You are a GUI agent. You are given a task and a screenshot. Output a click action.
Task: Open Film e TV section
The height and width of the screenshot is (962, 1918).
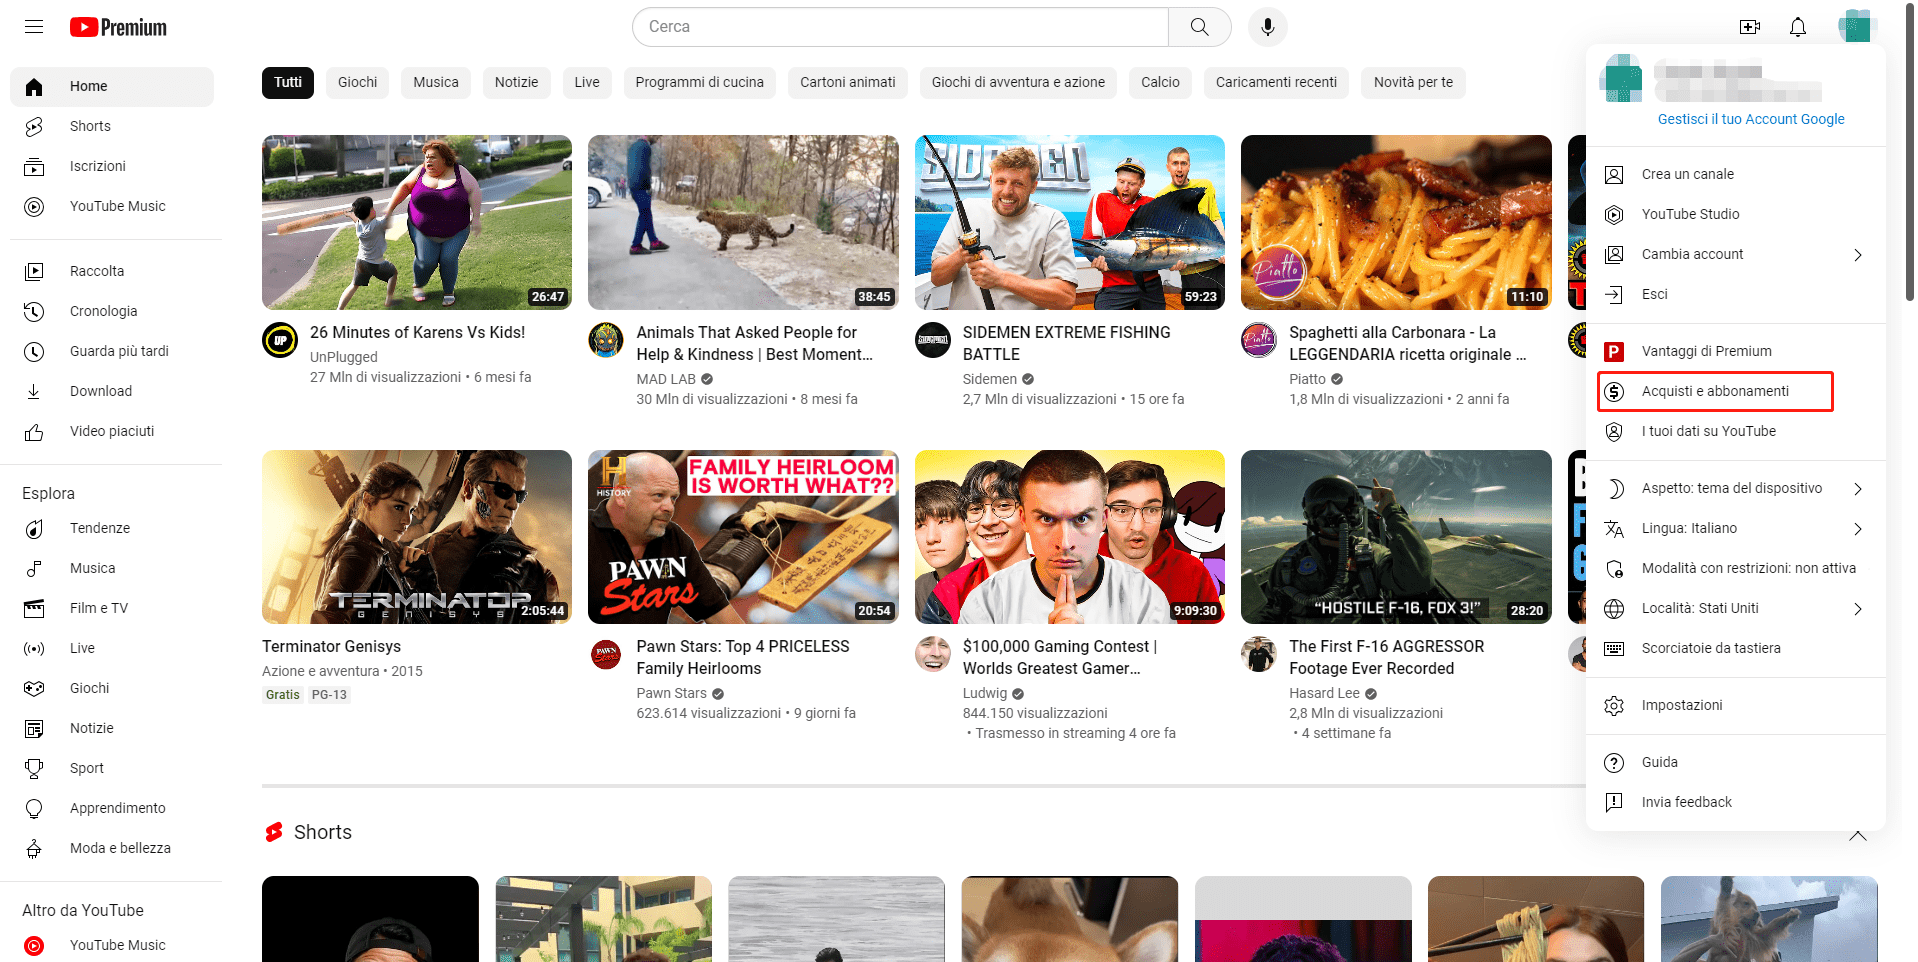(112, 608)
